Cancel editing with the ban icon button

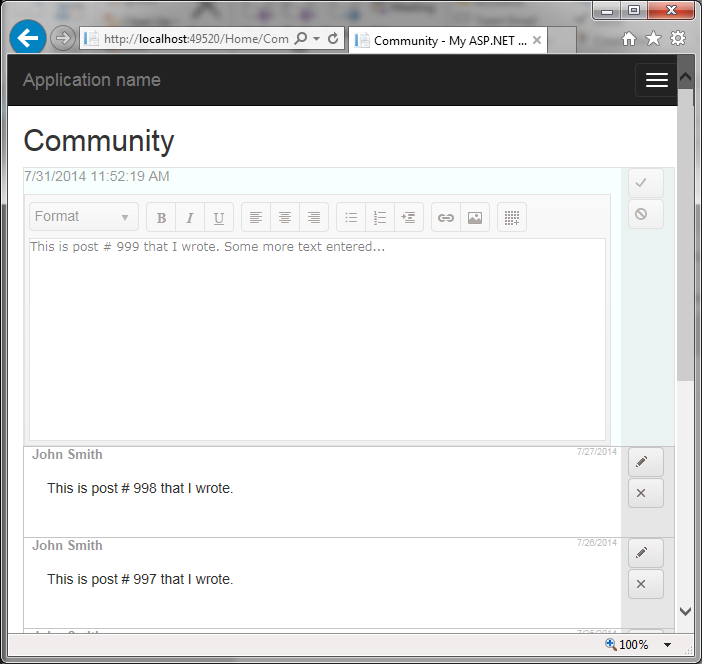tap(646, 214)
